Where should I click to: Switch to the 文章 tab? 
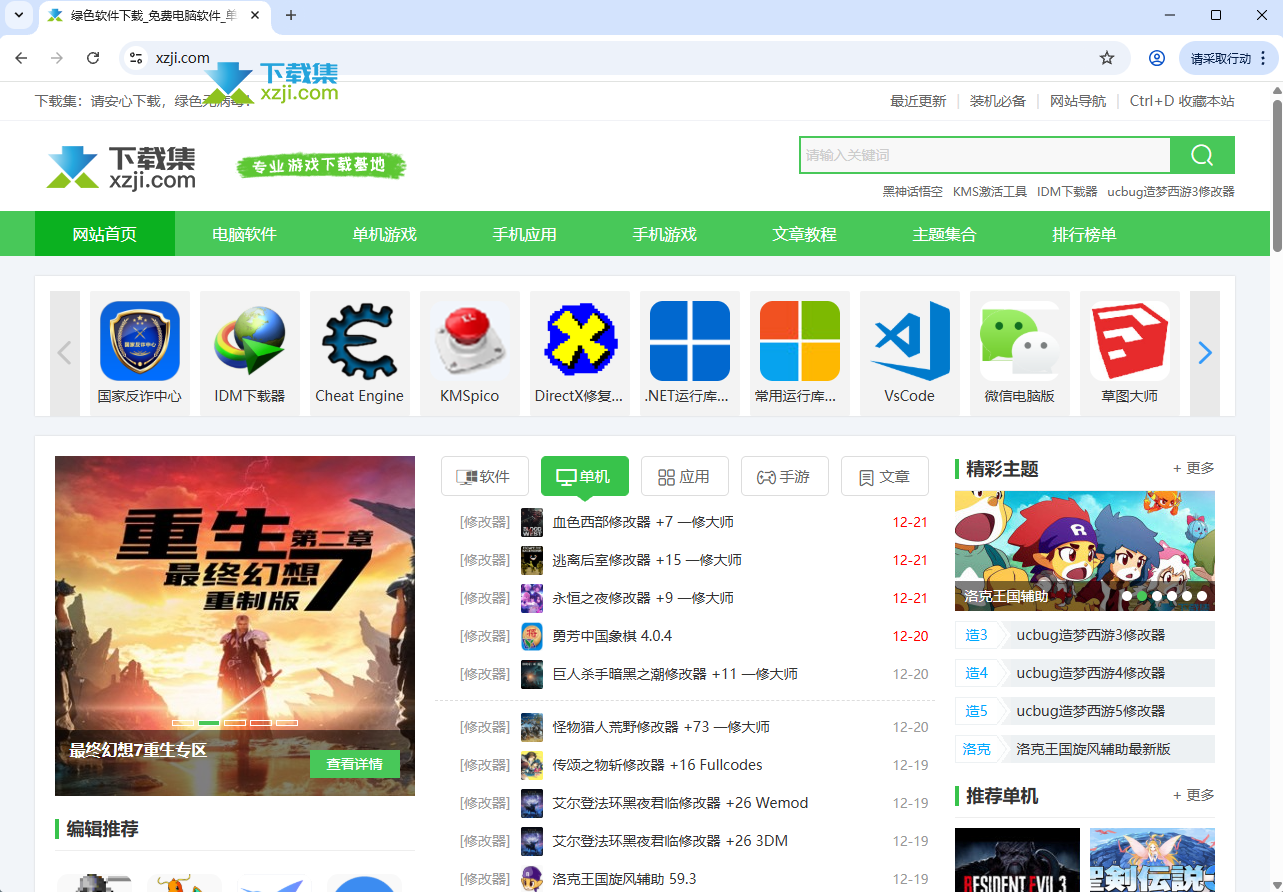[884, 476]
